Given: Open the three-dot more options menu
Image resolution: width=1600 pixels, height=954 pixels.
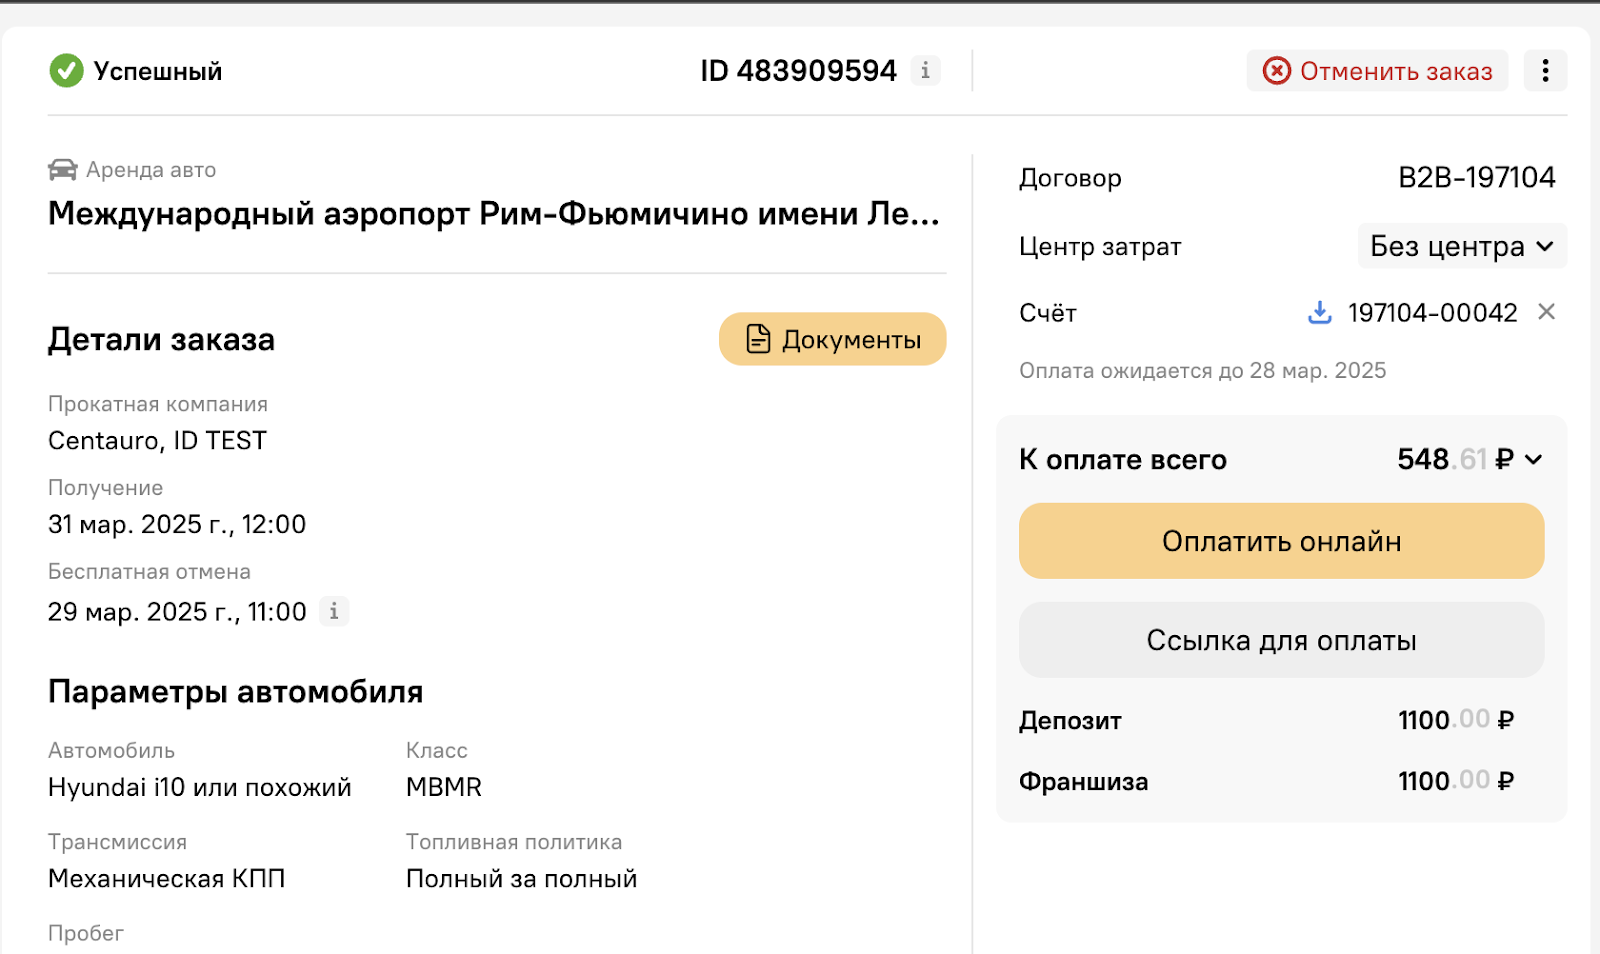Looking at the screenshot, I should point(1545,71).
